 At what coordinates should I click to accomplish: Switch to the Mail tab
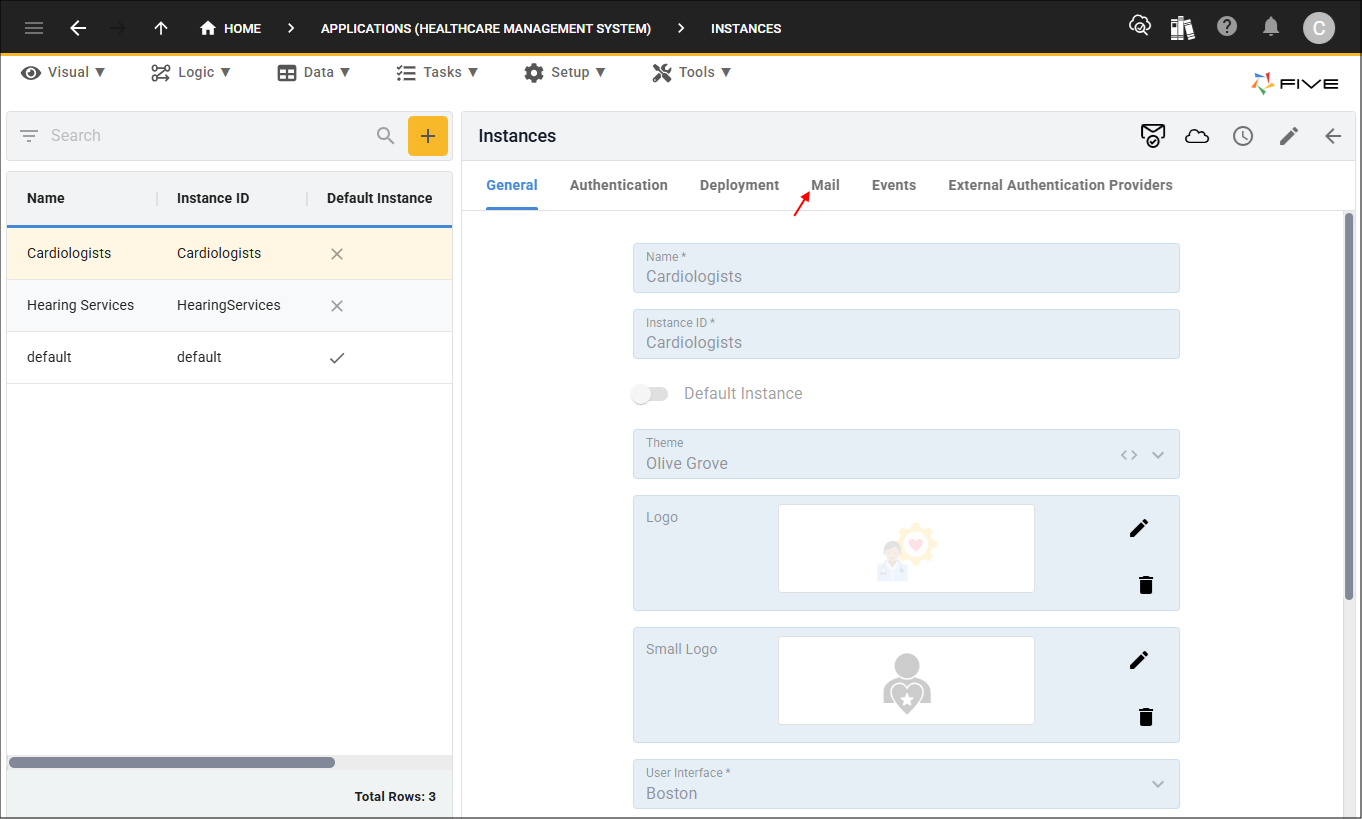(x=825, y=185)
